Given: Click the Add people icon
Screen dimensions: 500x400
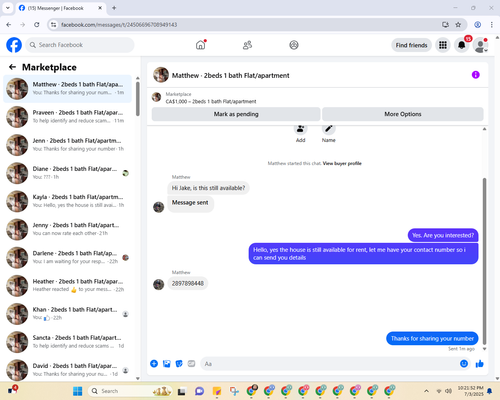Looking at the screenshot, I should (x=300, y=129).
